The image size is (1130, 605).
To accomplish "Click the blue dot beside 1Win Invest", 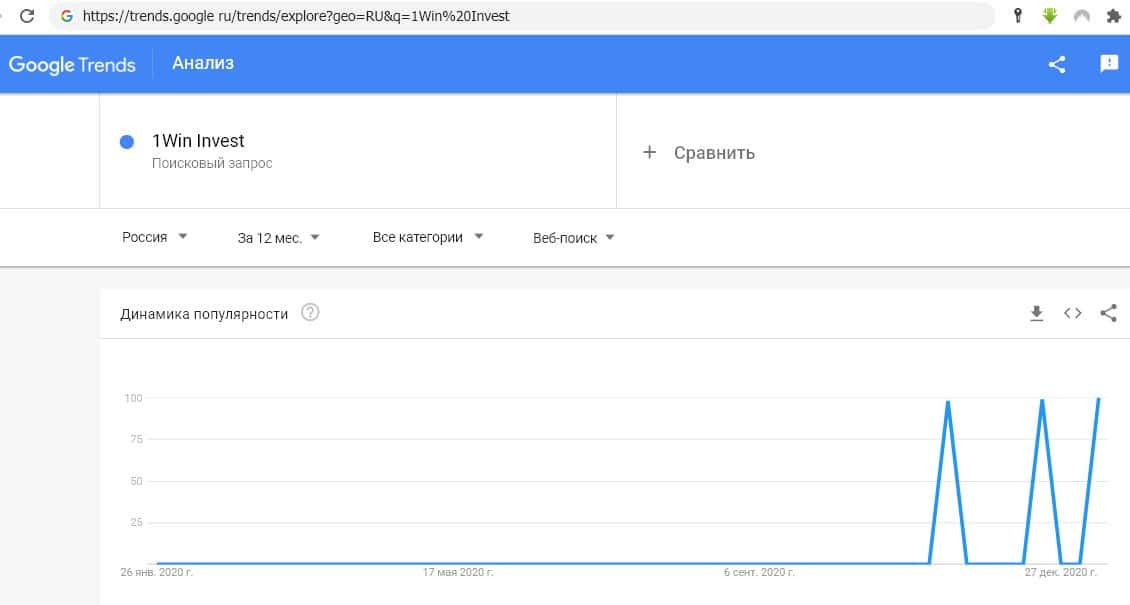I will pos(127,142).
